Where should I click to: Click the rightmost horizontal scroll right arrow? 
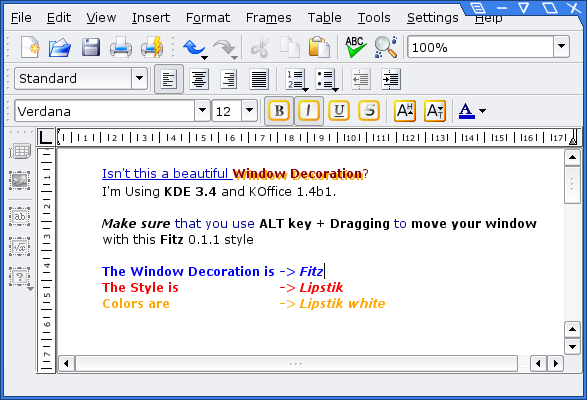(x=556, y=363)
